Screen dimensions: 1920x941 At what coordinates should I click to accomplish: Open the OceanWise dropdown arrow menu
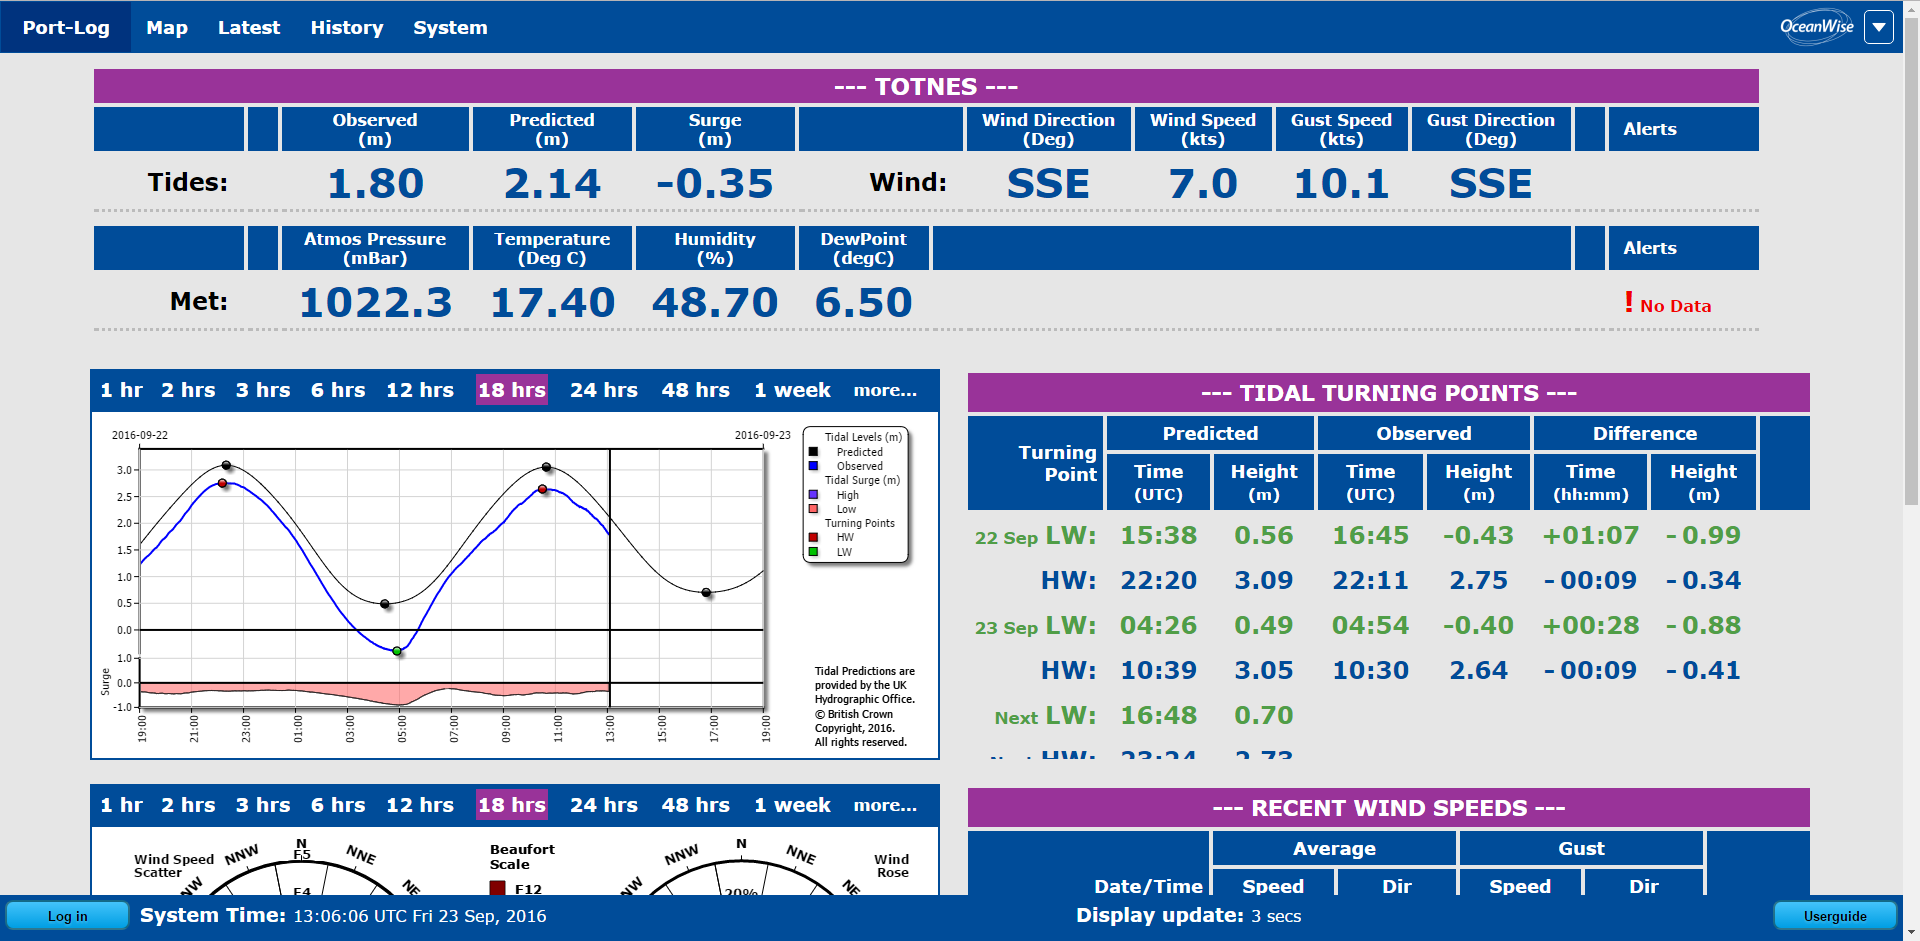(1879, 27)
